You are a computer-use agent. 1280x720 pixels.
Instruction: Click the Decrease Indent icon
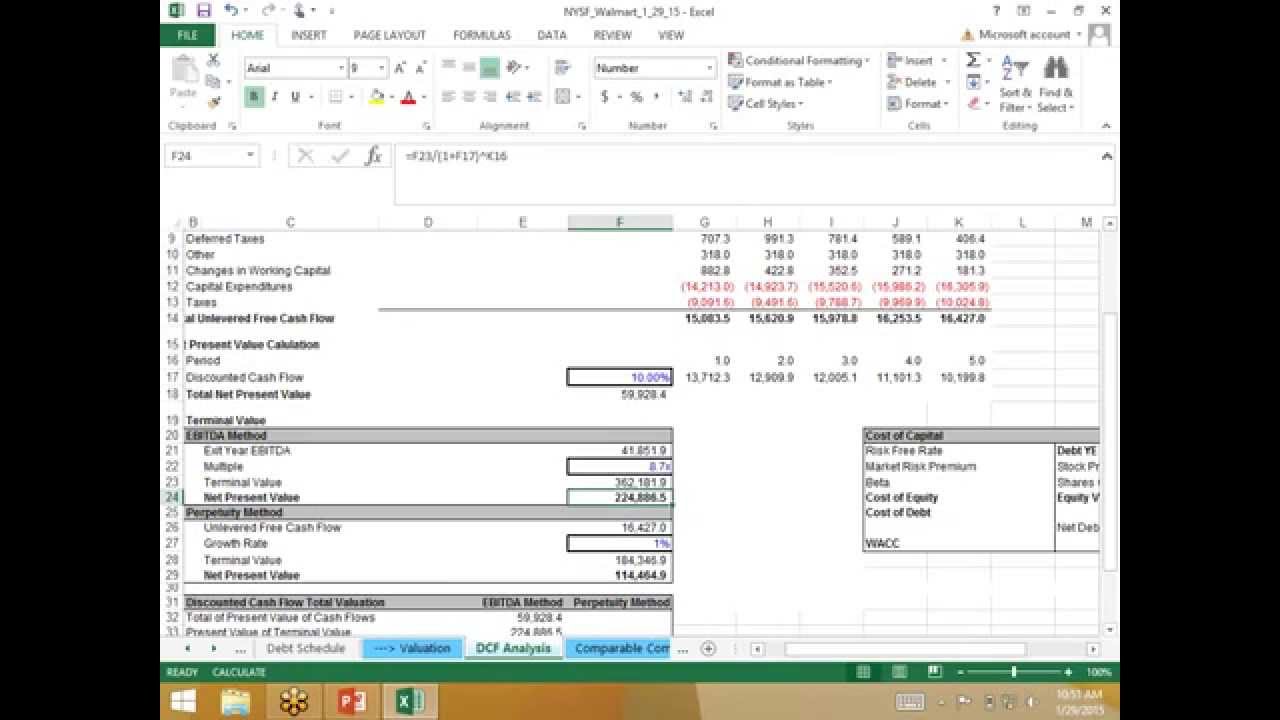tap(513, 97)
